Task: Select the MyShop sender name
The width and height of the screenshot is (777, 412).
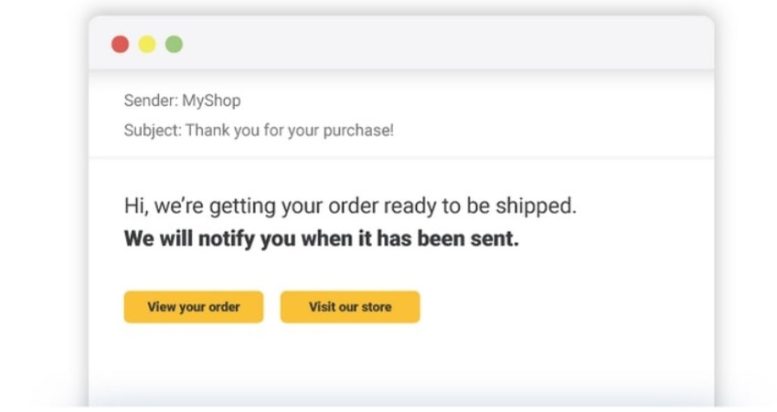Action: (212, 101)
